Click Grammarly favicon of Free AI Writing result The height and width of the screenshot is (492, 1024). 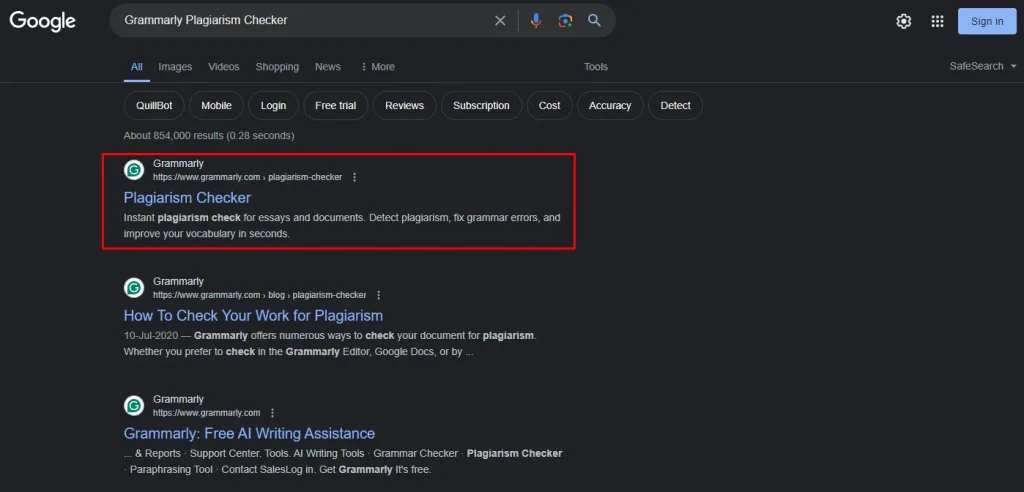[x=134, y=406]
